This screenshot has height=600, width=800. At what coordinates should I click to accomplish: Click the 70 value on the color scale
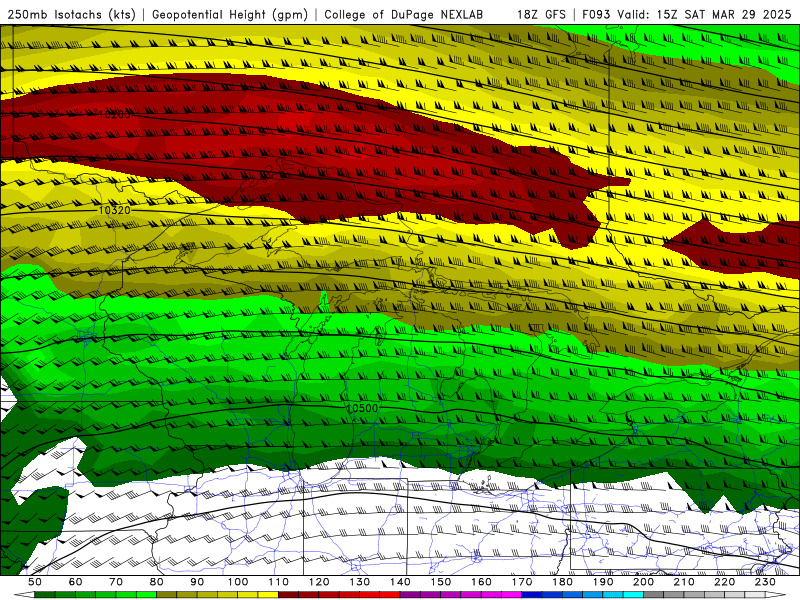(116, 582)
